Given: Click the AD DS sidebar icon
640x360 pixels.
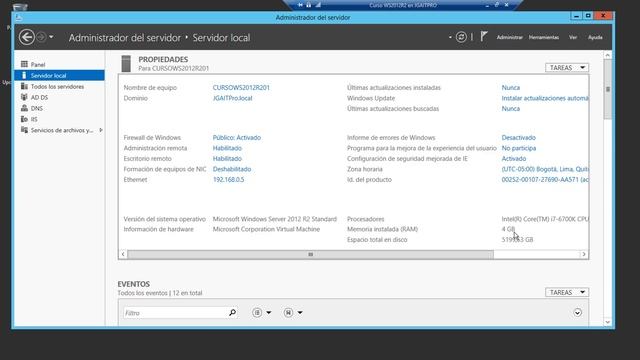Looking at the screenshot, I should (x=24, y=97).
